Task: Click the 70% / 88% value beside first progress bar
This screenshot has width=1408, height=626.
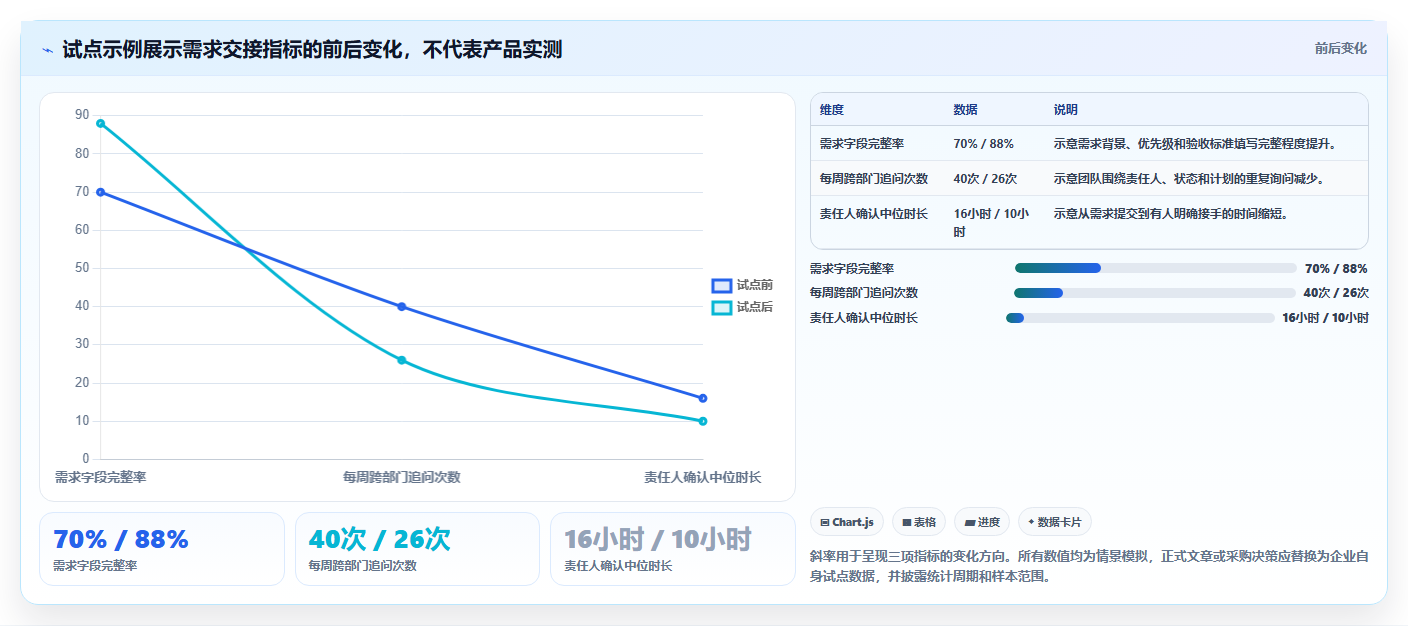Action: pos(1336,269)
